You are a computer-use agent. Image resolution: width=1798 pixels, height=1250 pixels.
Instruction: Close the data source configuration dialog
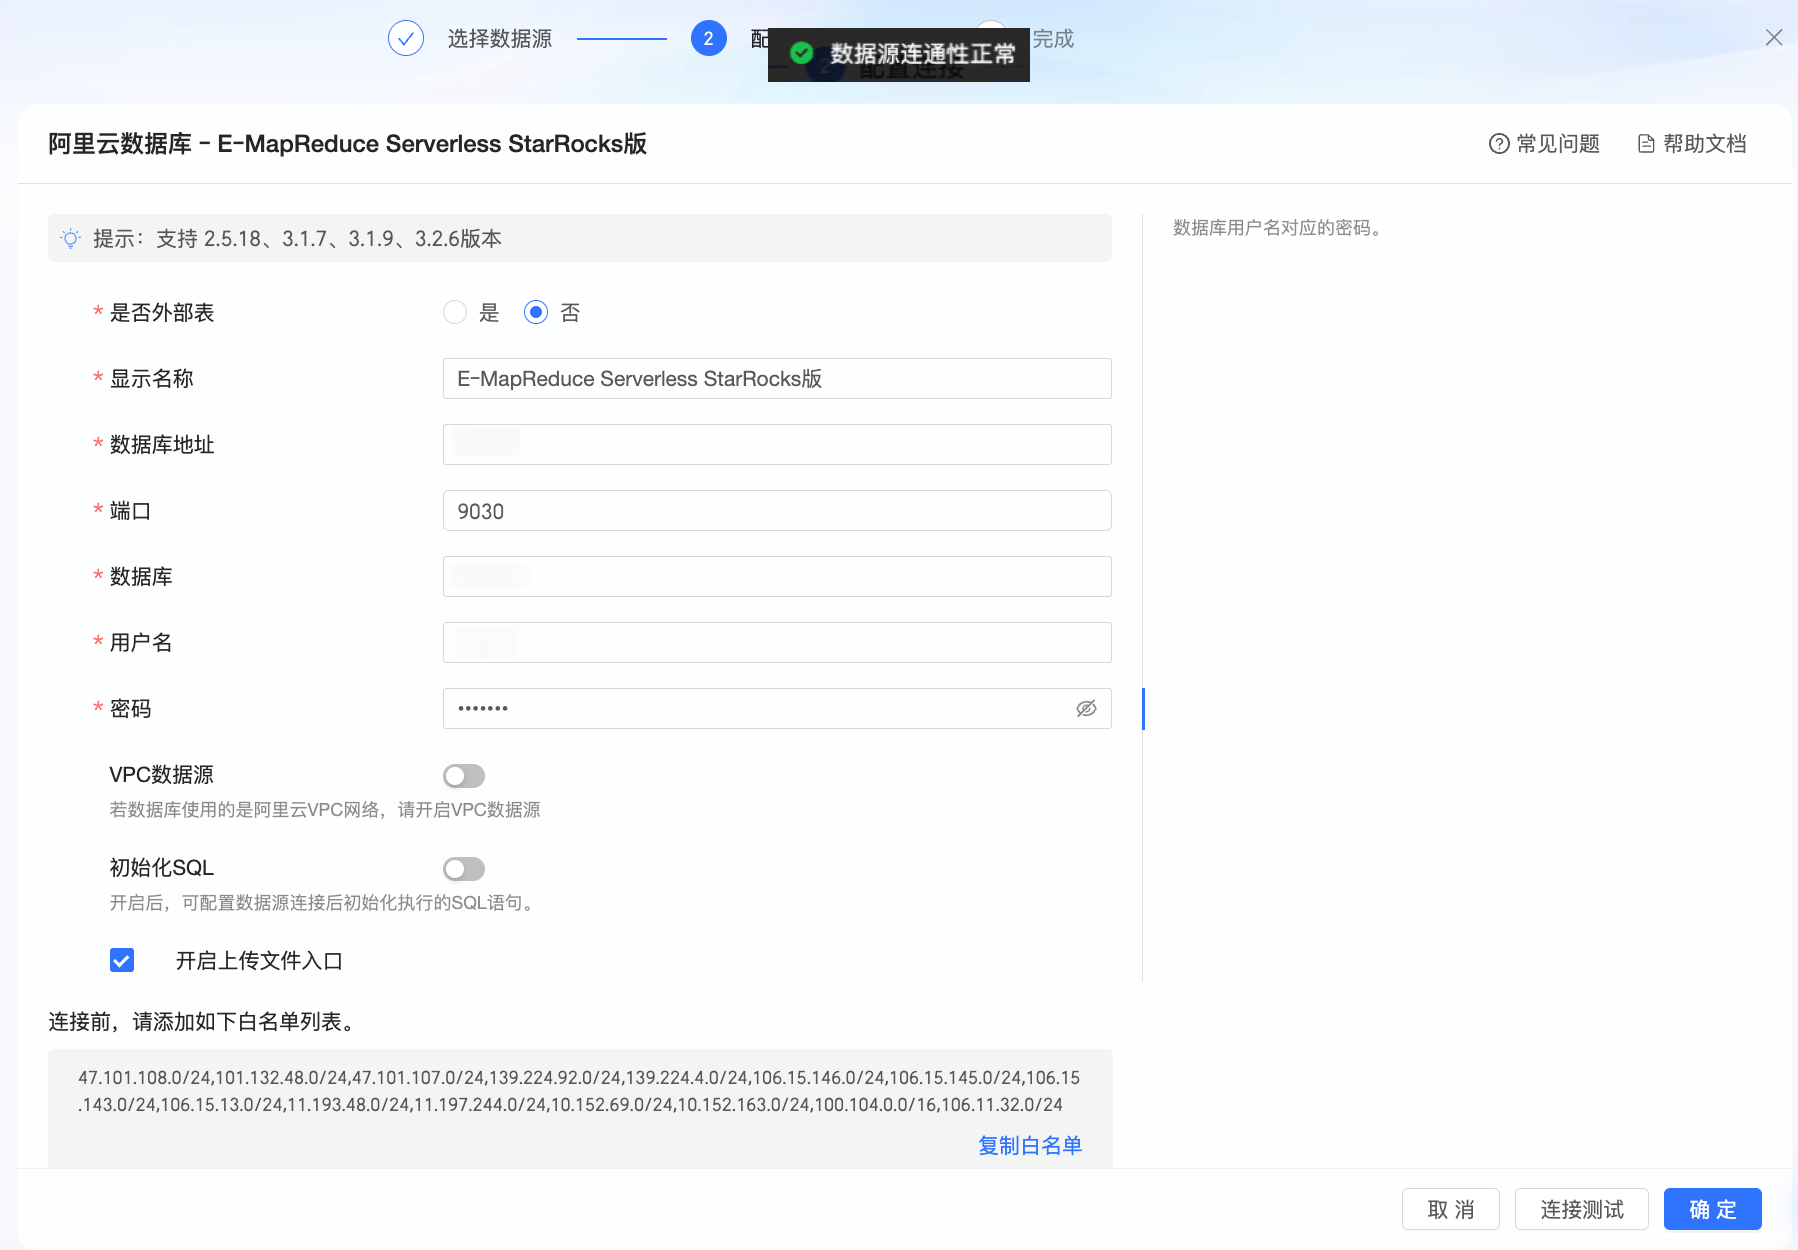[1774, 38]
